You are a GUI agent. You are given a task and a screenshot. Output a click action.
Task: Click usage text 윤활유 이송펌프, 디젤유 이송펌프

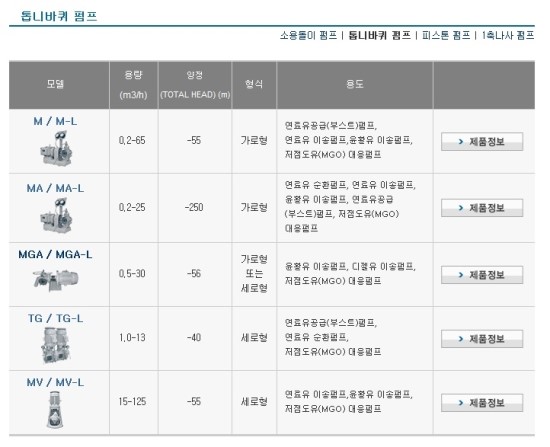click(x=350, y=267)
